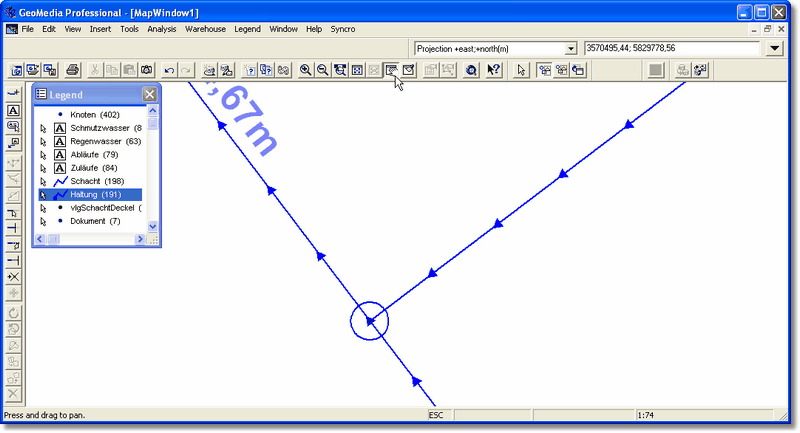800x433 pixels.
Task: Click the Print toolbar icon
Action: [72, 70]
